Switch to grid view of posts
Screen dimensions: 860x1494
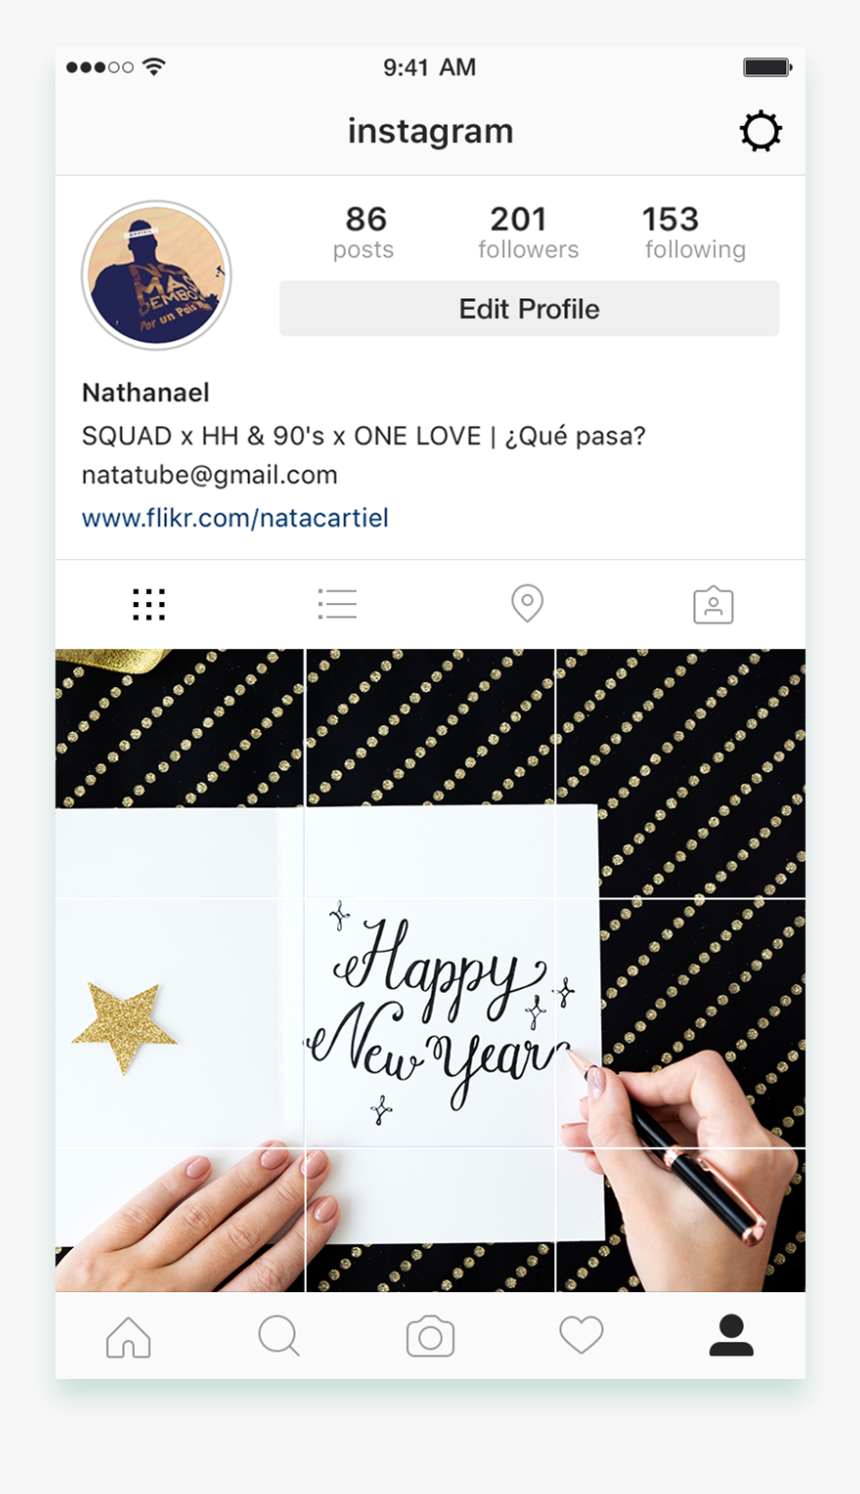pos(149,604)
